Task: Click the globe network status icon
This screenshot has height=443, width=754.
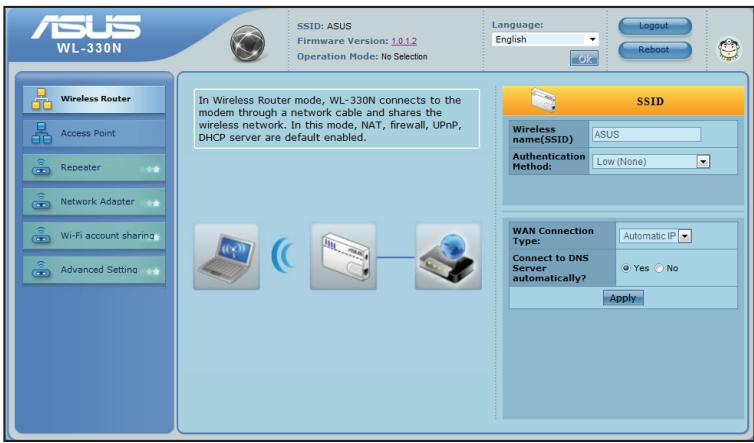Action: 247,44
